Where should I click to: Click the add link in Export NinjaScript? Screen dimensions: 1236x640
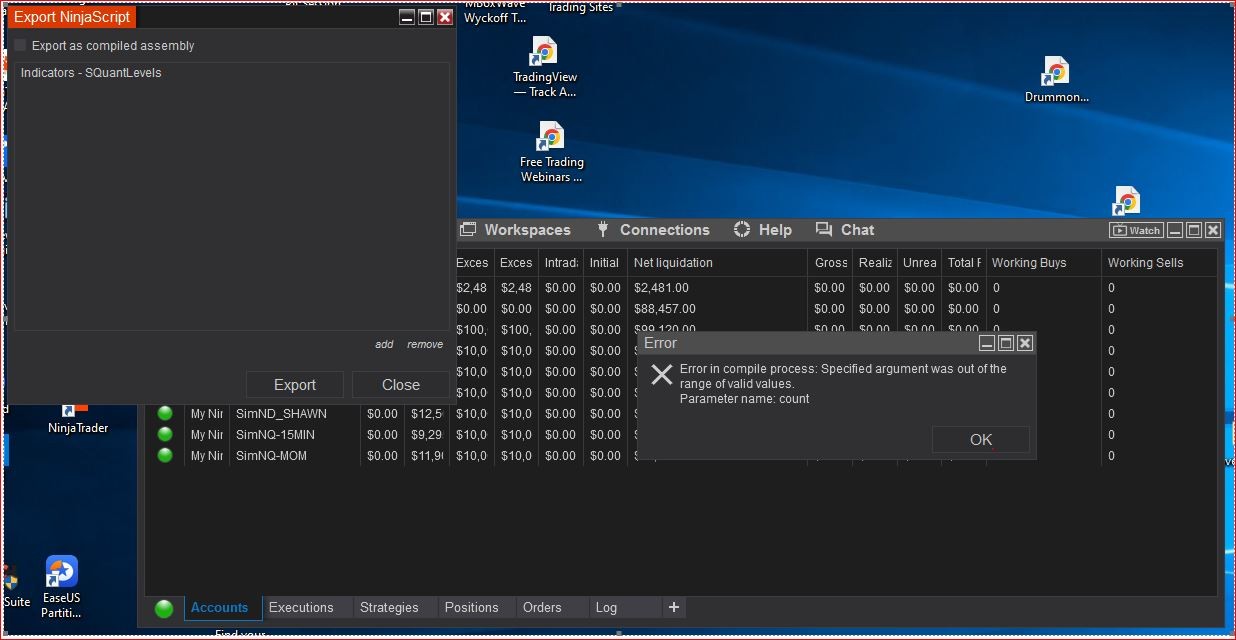click(384, 344)
